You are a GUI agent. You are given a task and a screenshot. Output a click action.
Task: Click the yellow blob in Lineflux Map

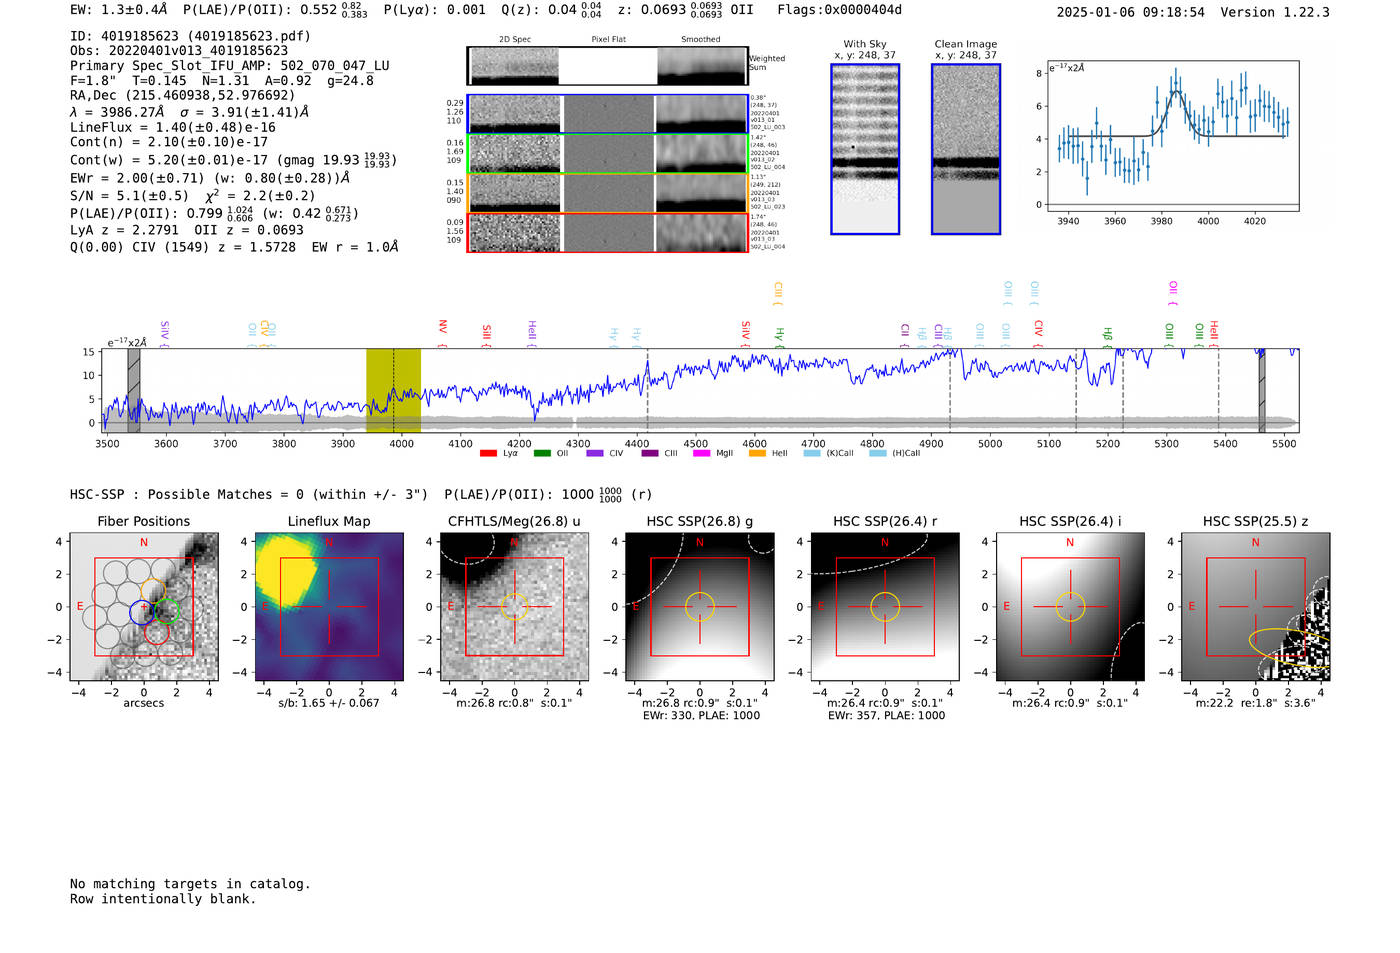(288, 569)
